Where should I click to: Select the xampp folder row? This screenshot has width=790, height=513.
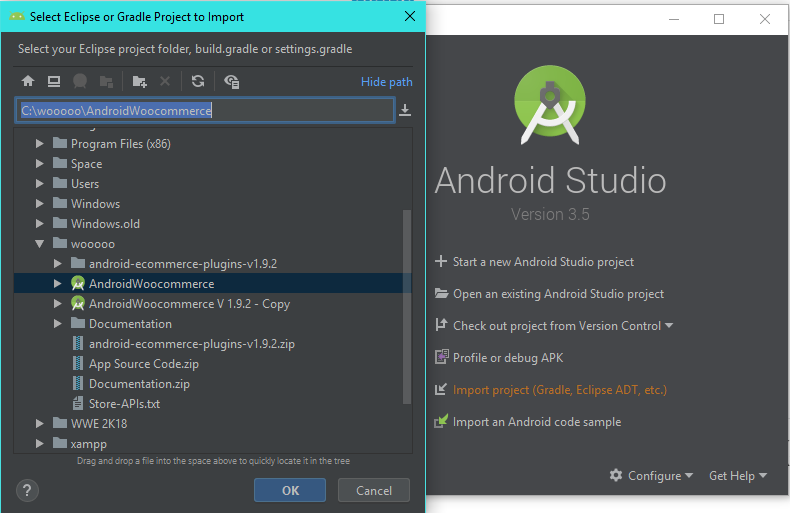(x=213, y=443)
